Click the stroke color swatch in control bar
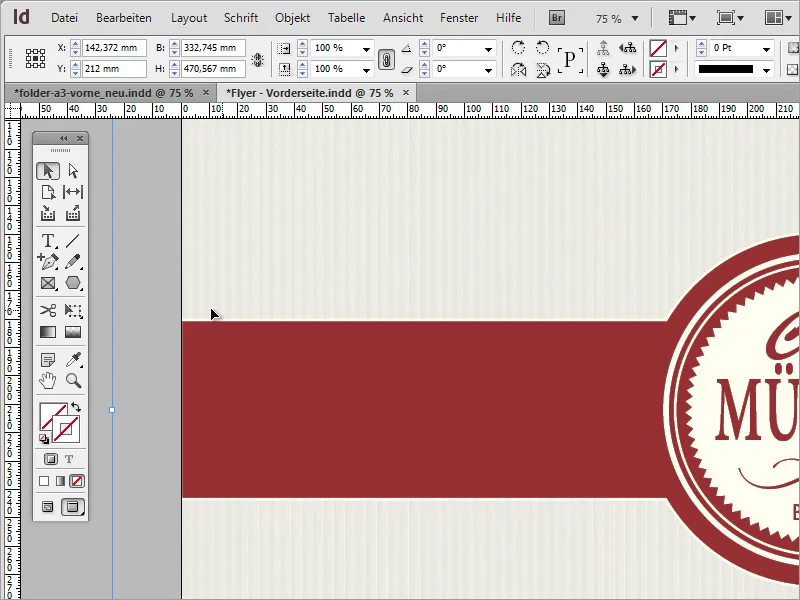 (x=658, y=69)
